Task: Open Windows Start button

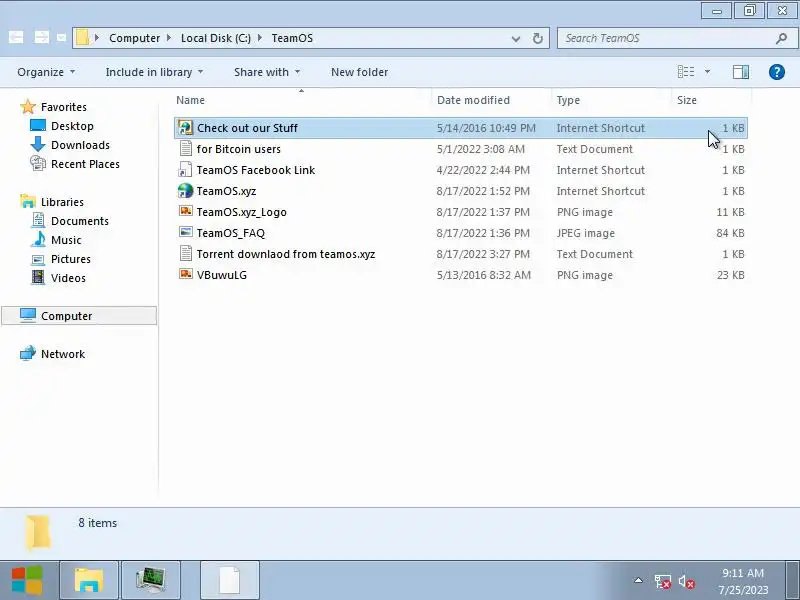Action: point(28,580)
